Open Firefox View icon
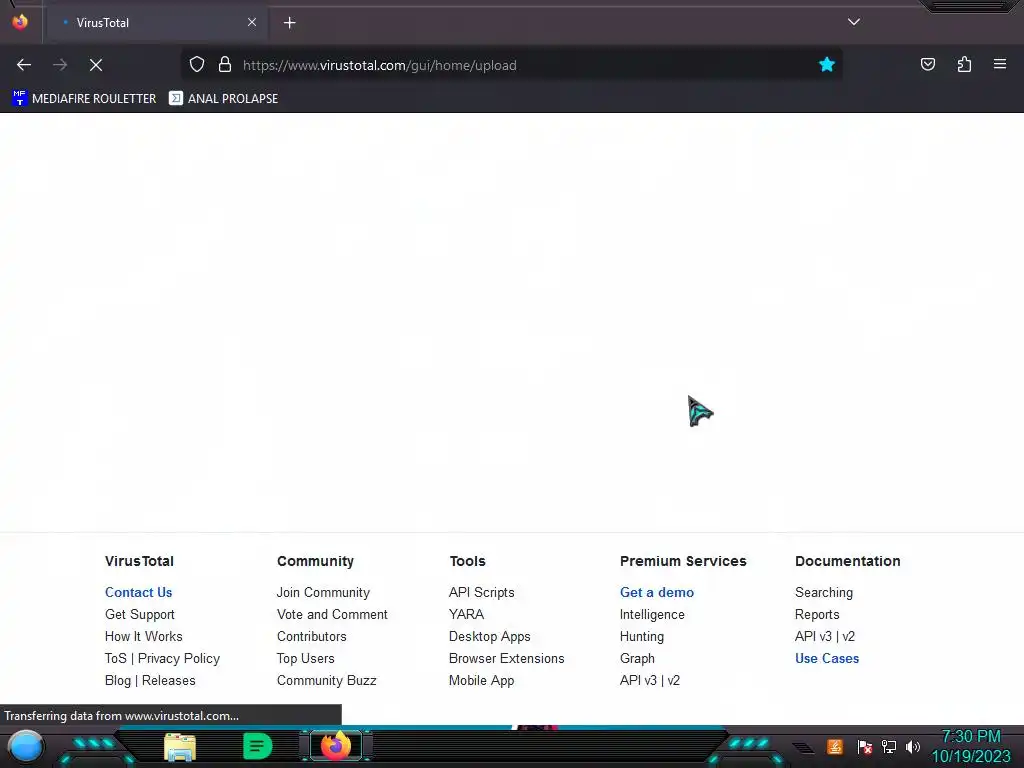The image size is (1024, 768). (x=20, y=22)
